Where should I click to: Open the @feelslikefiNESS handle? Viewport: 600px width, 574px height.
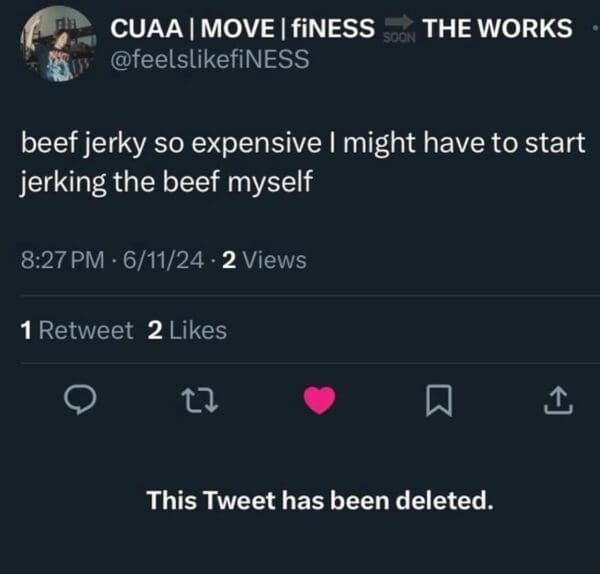coord(208,59)
